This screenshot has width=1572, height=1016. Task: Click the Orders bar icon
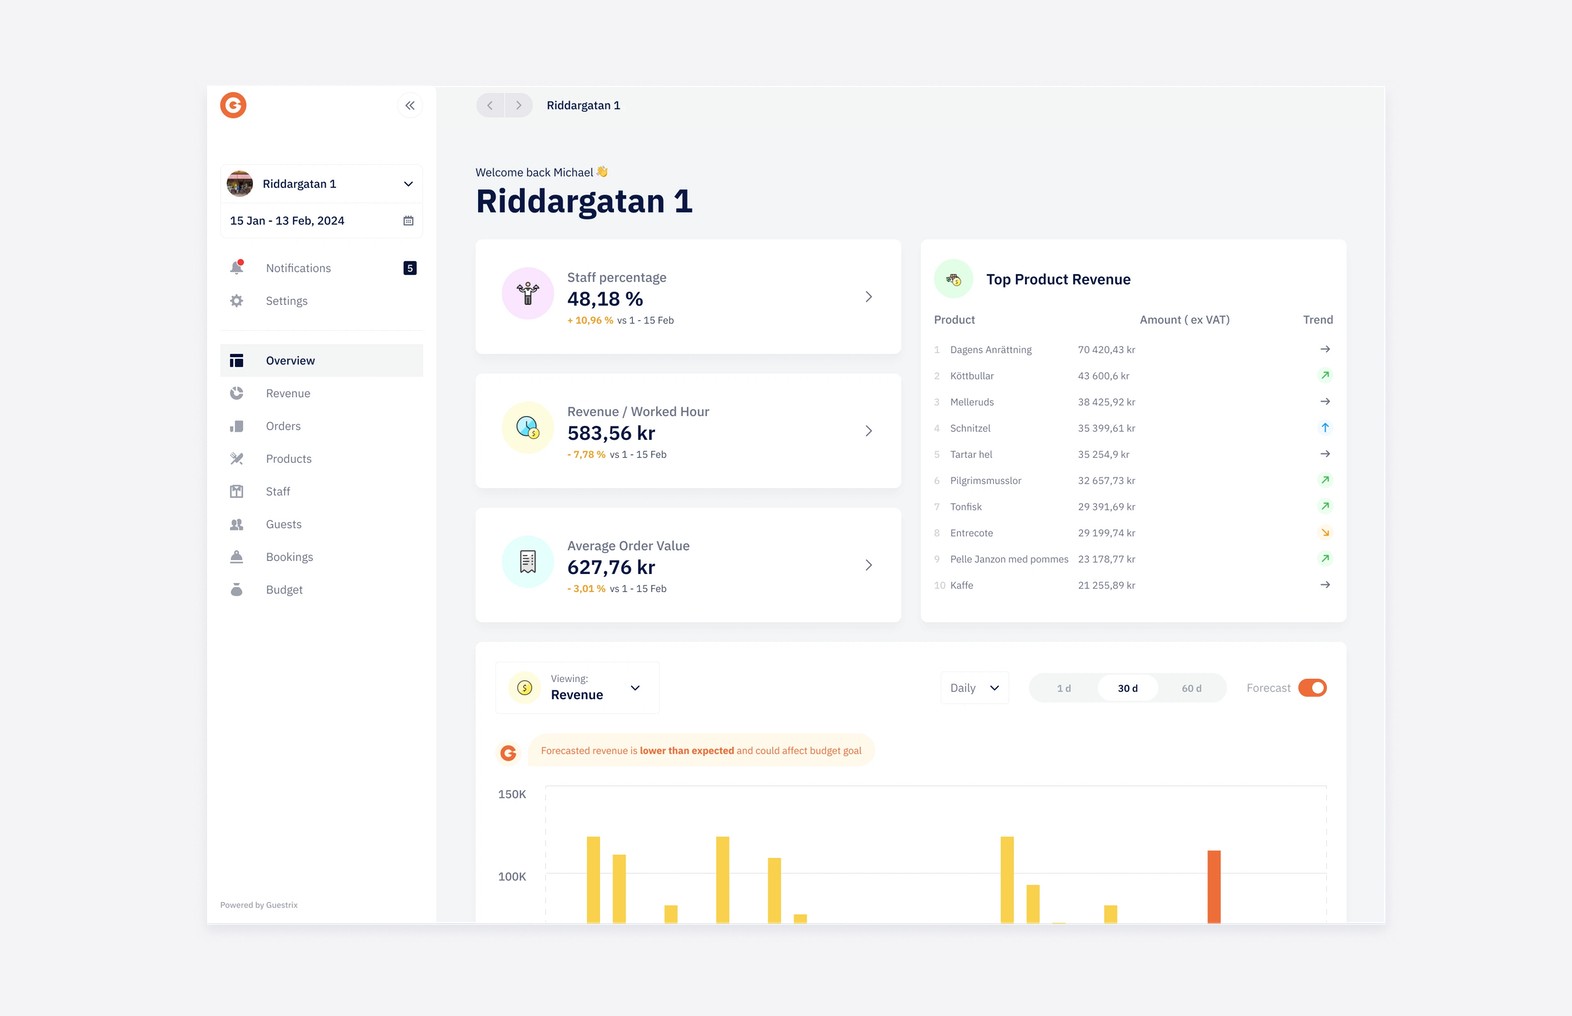[237, 426]
